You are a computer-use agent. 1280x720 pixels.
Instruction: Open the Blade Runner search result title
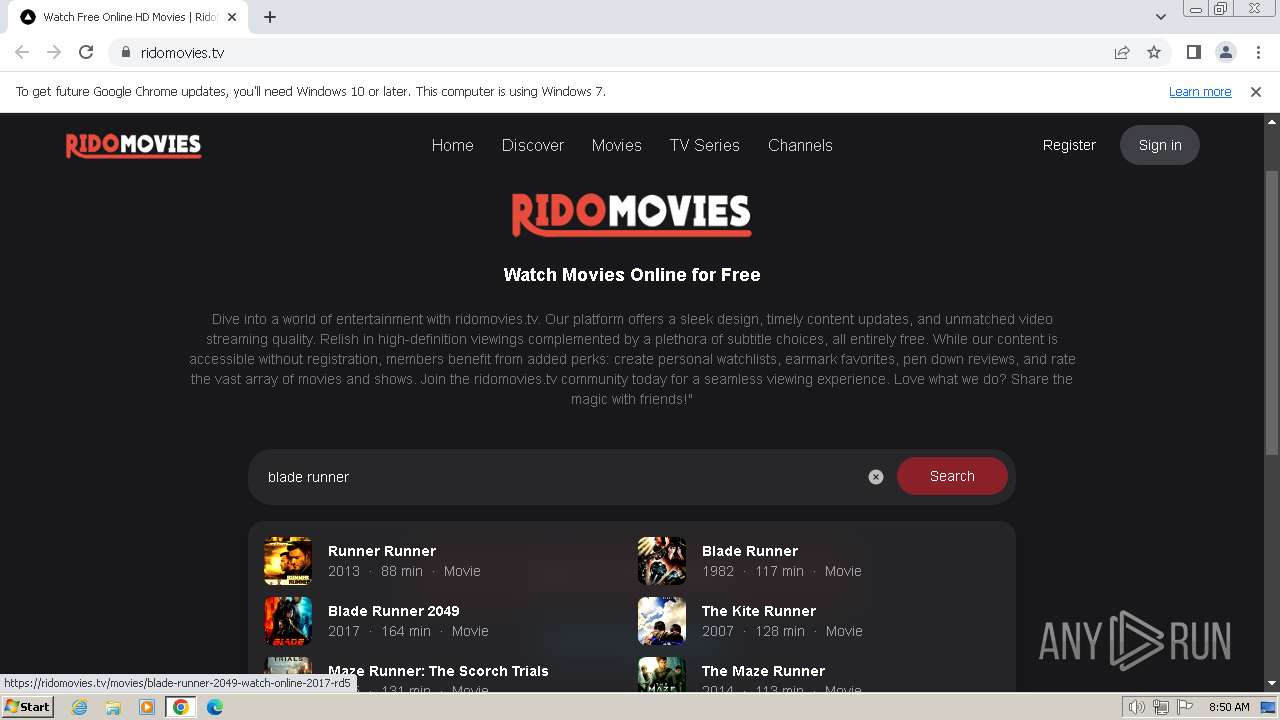click(x=750, y=551)
